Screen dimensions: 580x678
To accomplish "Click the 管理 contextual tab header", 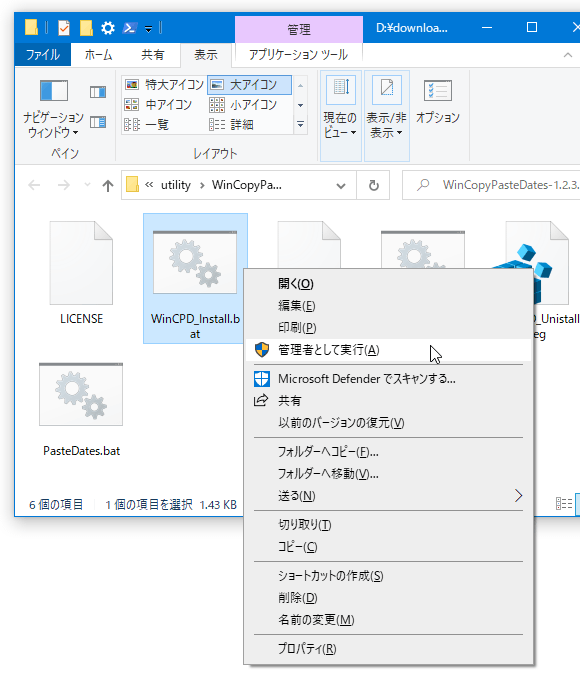I will (x=299, y=29).
